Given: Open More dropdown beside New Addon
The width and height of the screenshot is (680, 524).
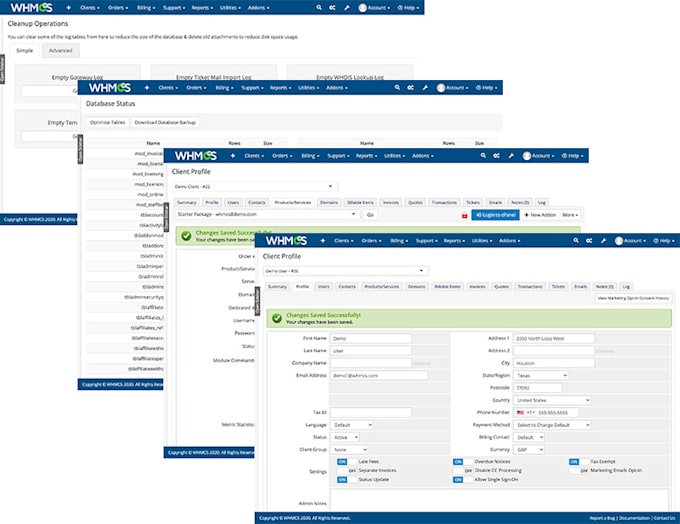Looking at the screenshot, I should [x=570, y=215].
